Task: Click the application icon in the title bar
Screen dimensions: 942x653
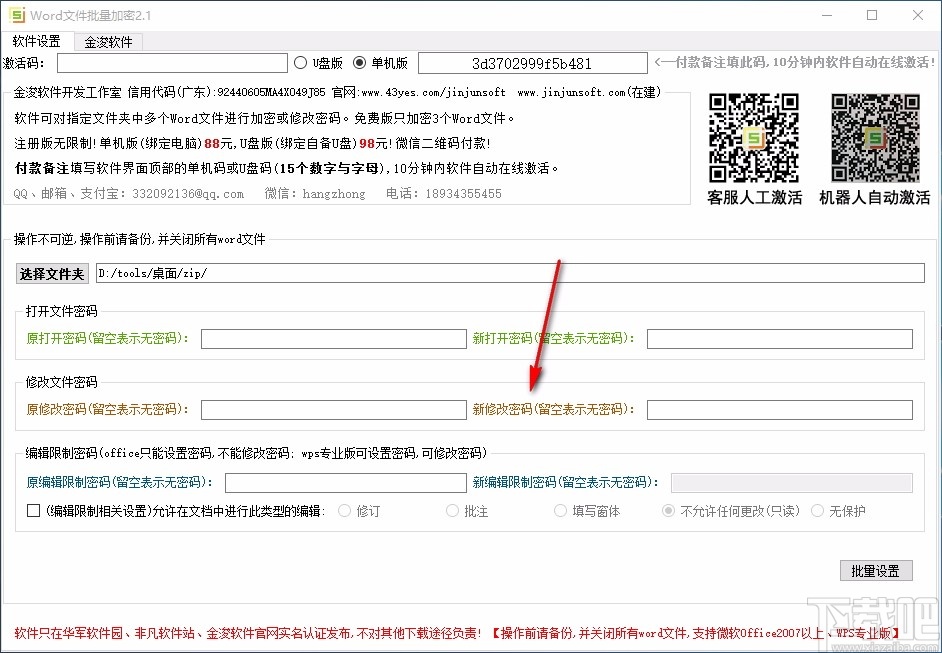Action: 16,15
